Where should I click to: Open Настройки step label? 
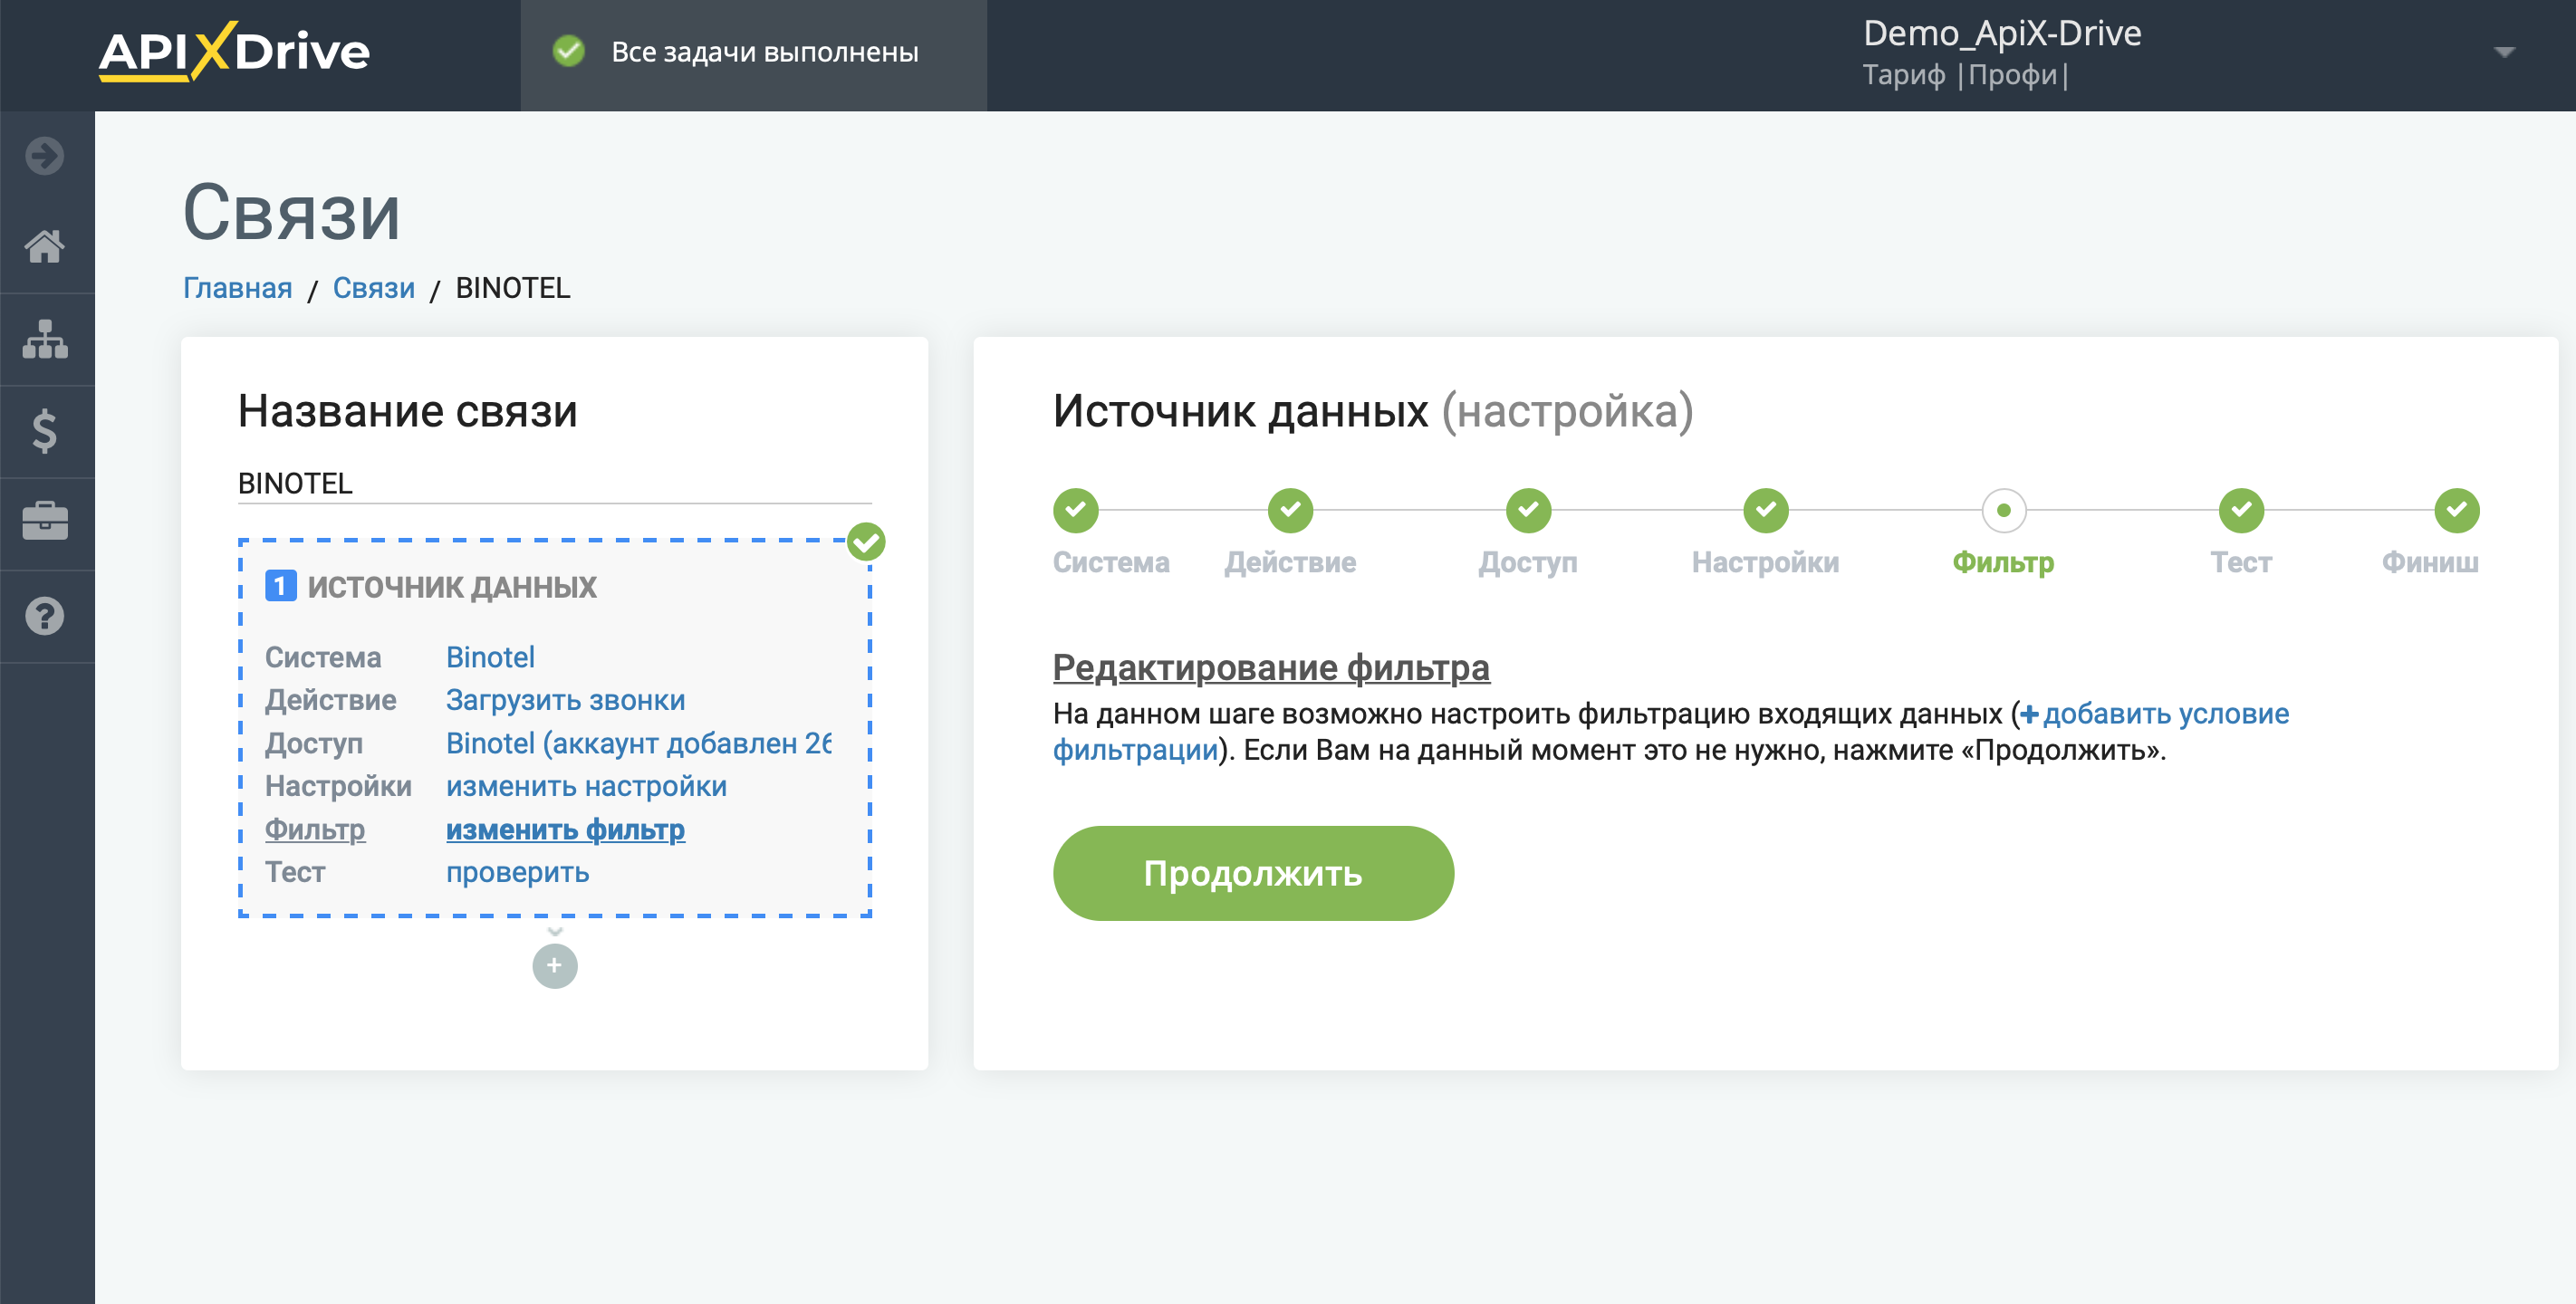tap(1765, 562)
